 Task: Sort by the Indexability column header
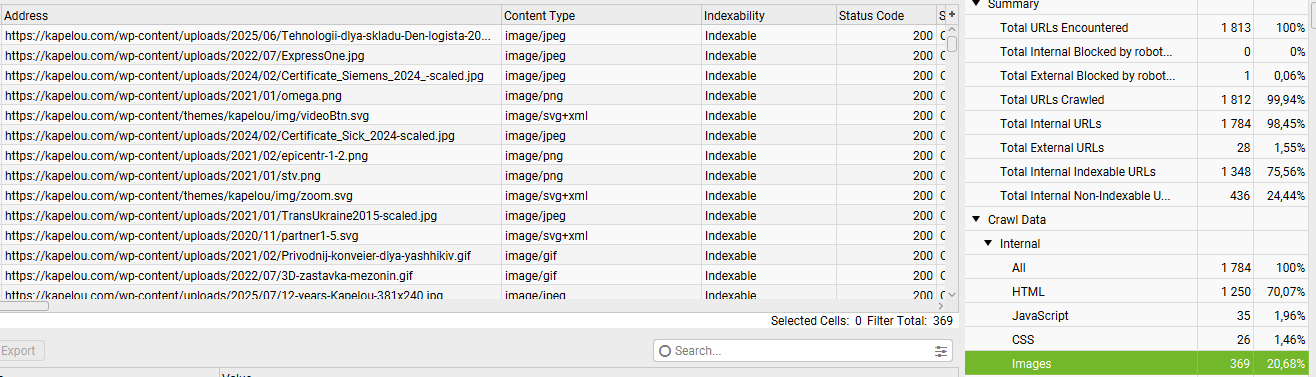(768, 15)
